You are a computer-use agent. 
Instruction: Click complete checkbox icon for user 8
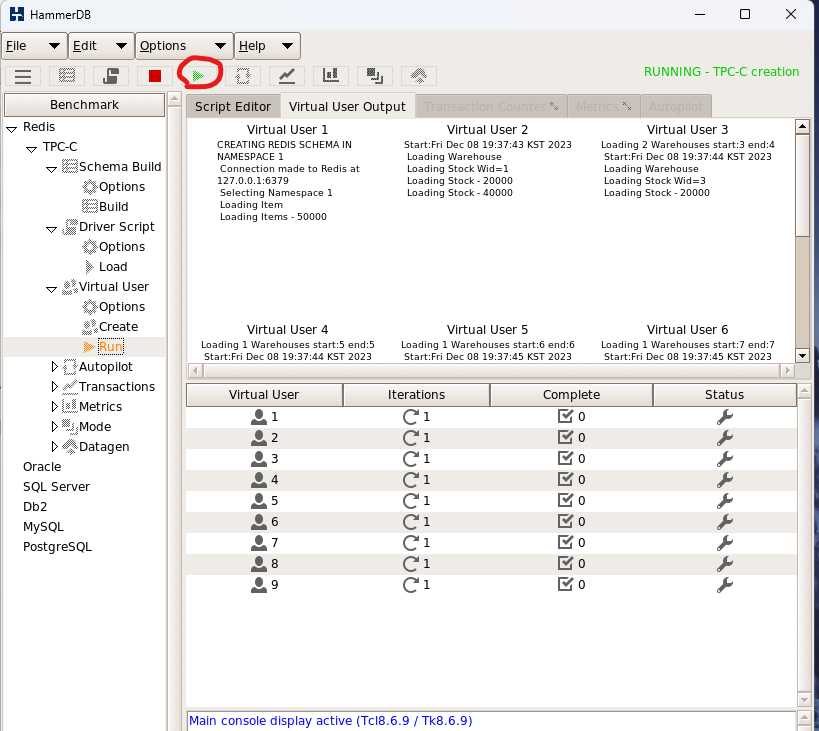[x=565, y=563]
